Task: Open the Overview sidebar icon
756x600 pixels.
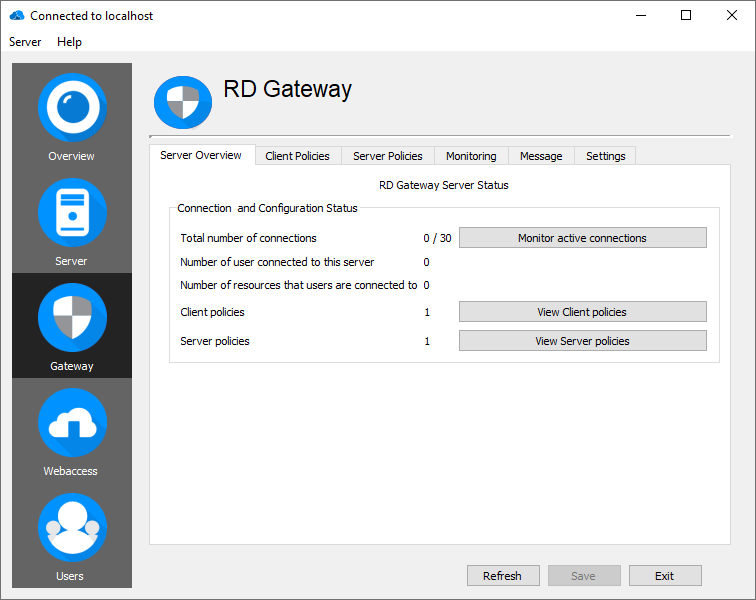Action: point(72,107)
